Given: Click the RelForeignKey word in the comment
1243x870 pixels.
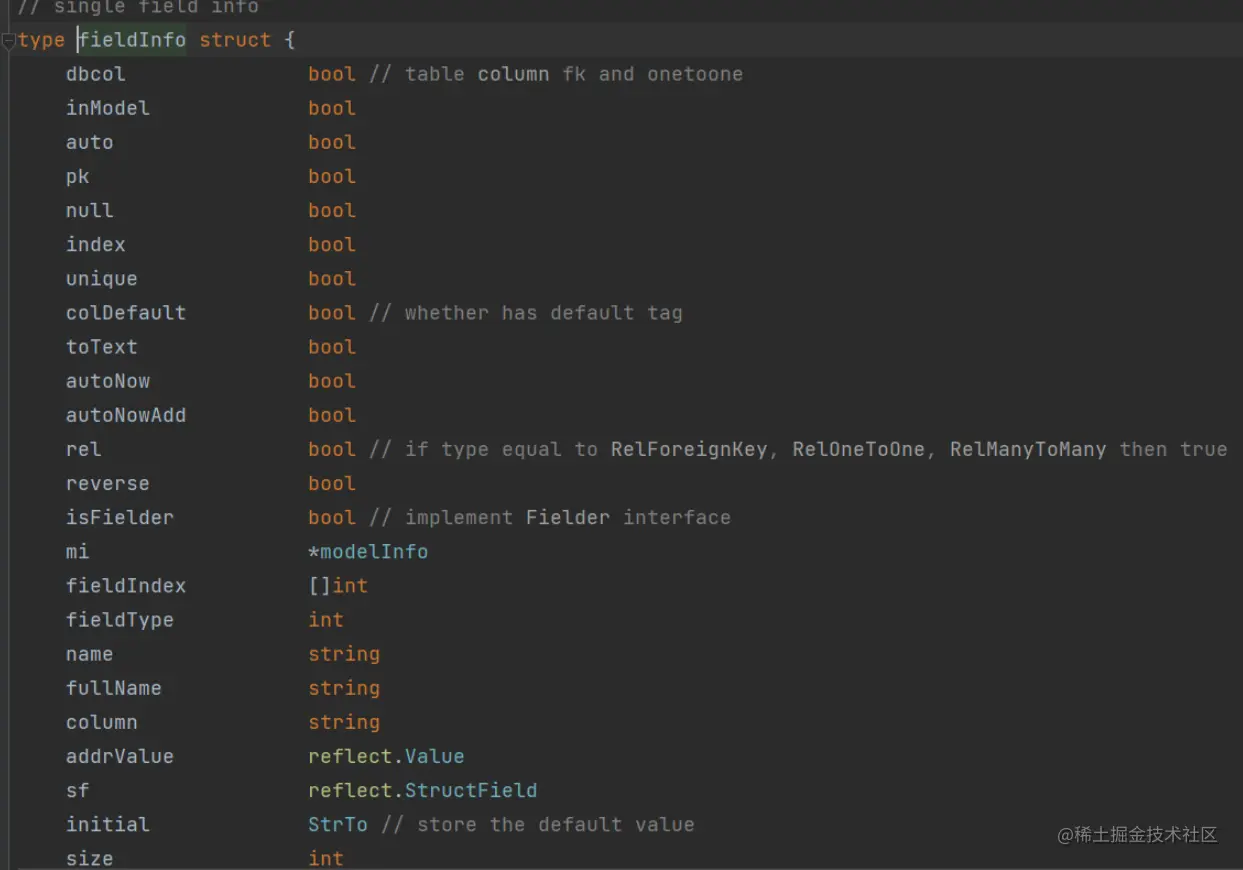Looking at the screenshot, I should (689, 449).
